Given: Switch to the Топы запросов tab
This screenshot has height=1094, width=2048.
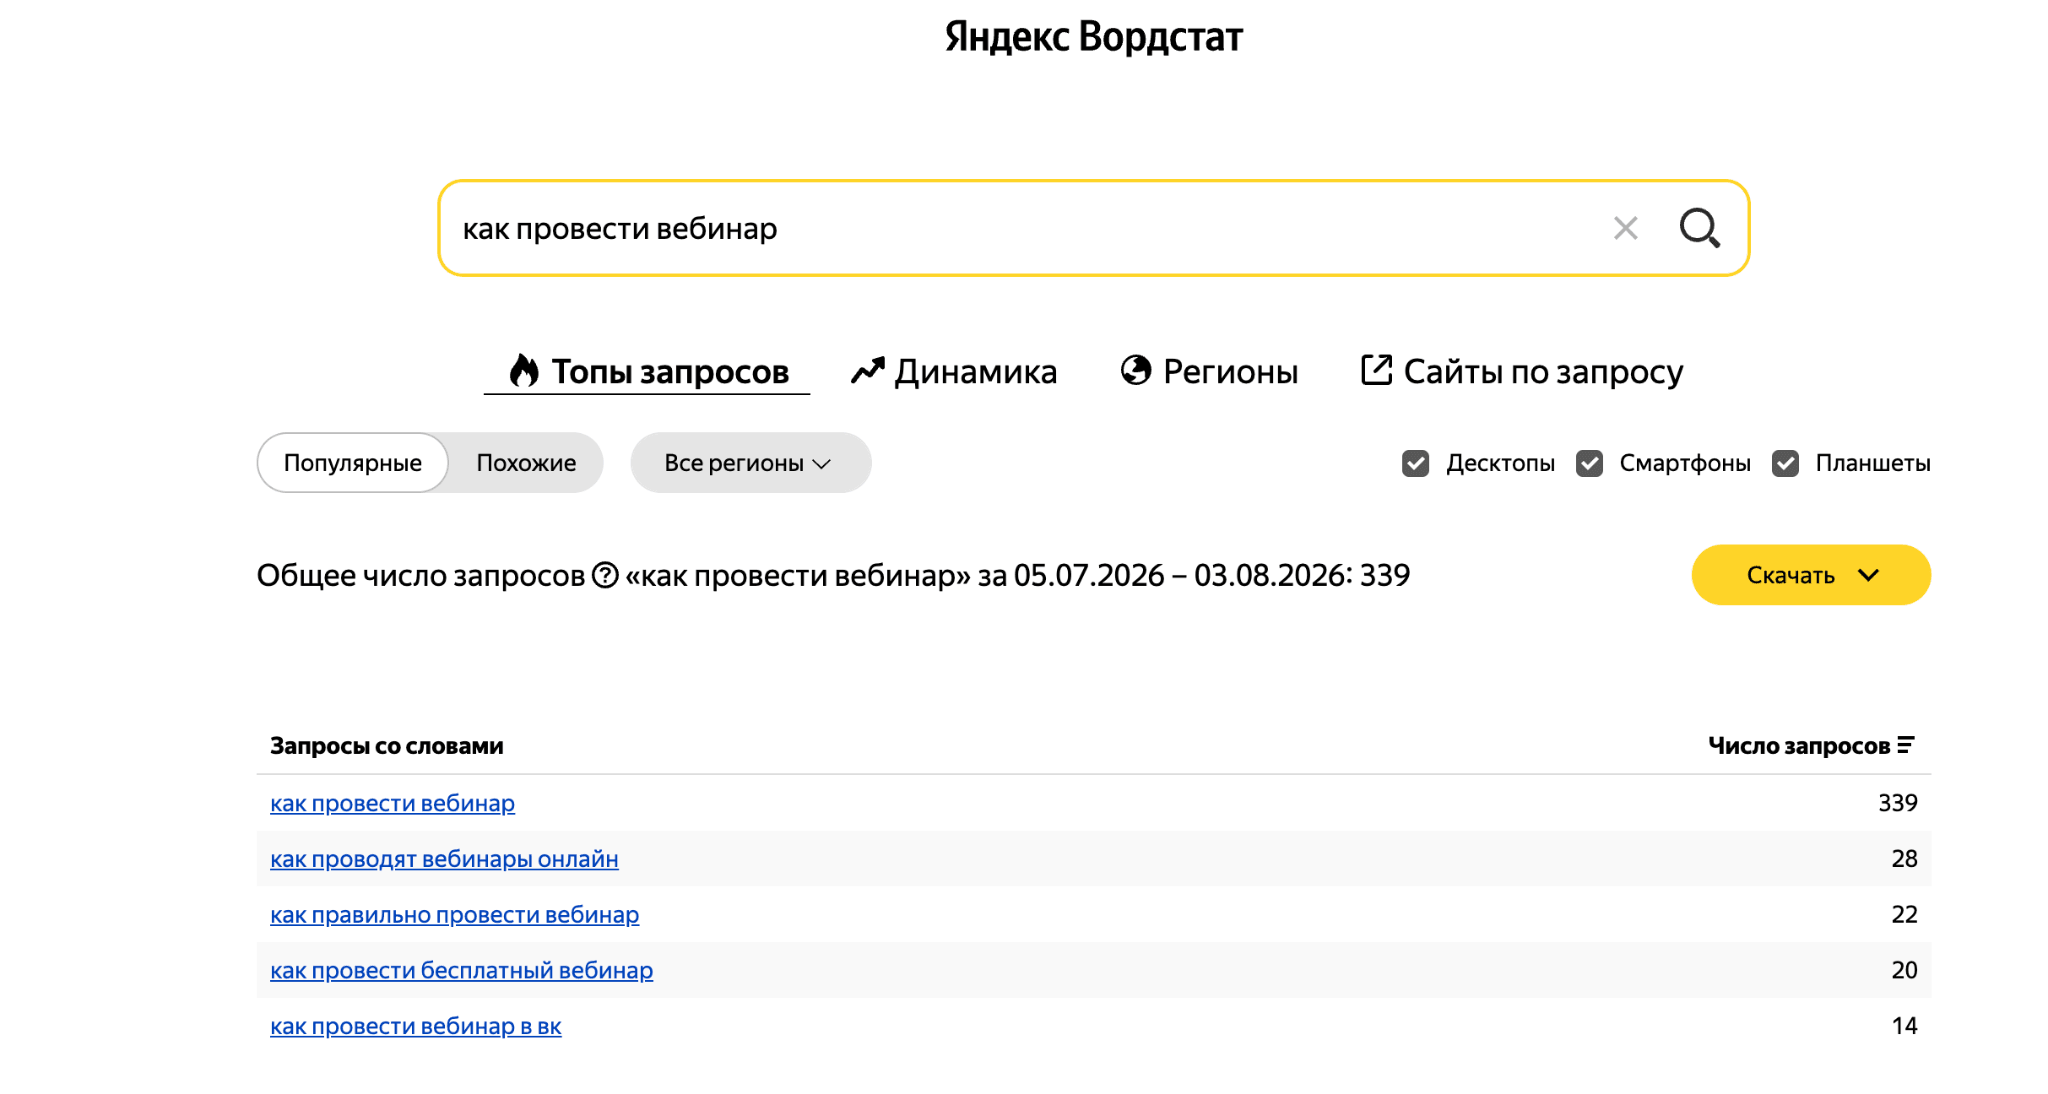Looking at the screenshot, I should tap(647, 371).
